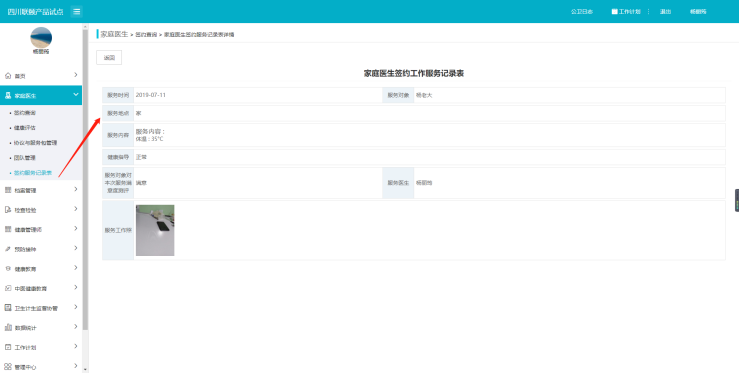
Task: Click the scrollbar down arrow in sidebar
Action: [x=85, y=369]
